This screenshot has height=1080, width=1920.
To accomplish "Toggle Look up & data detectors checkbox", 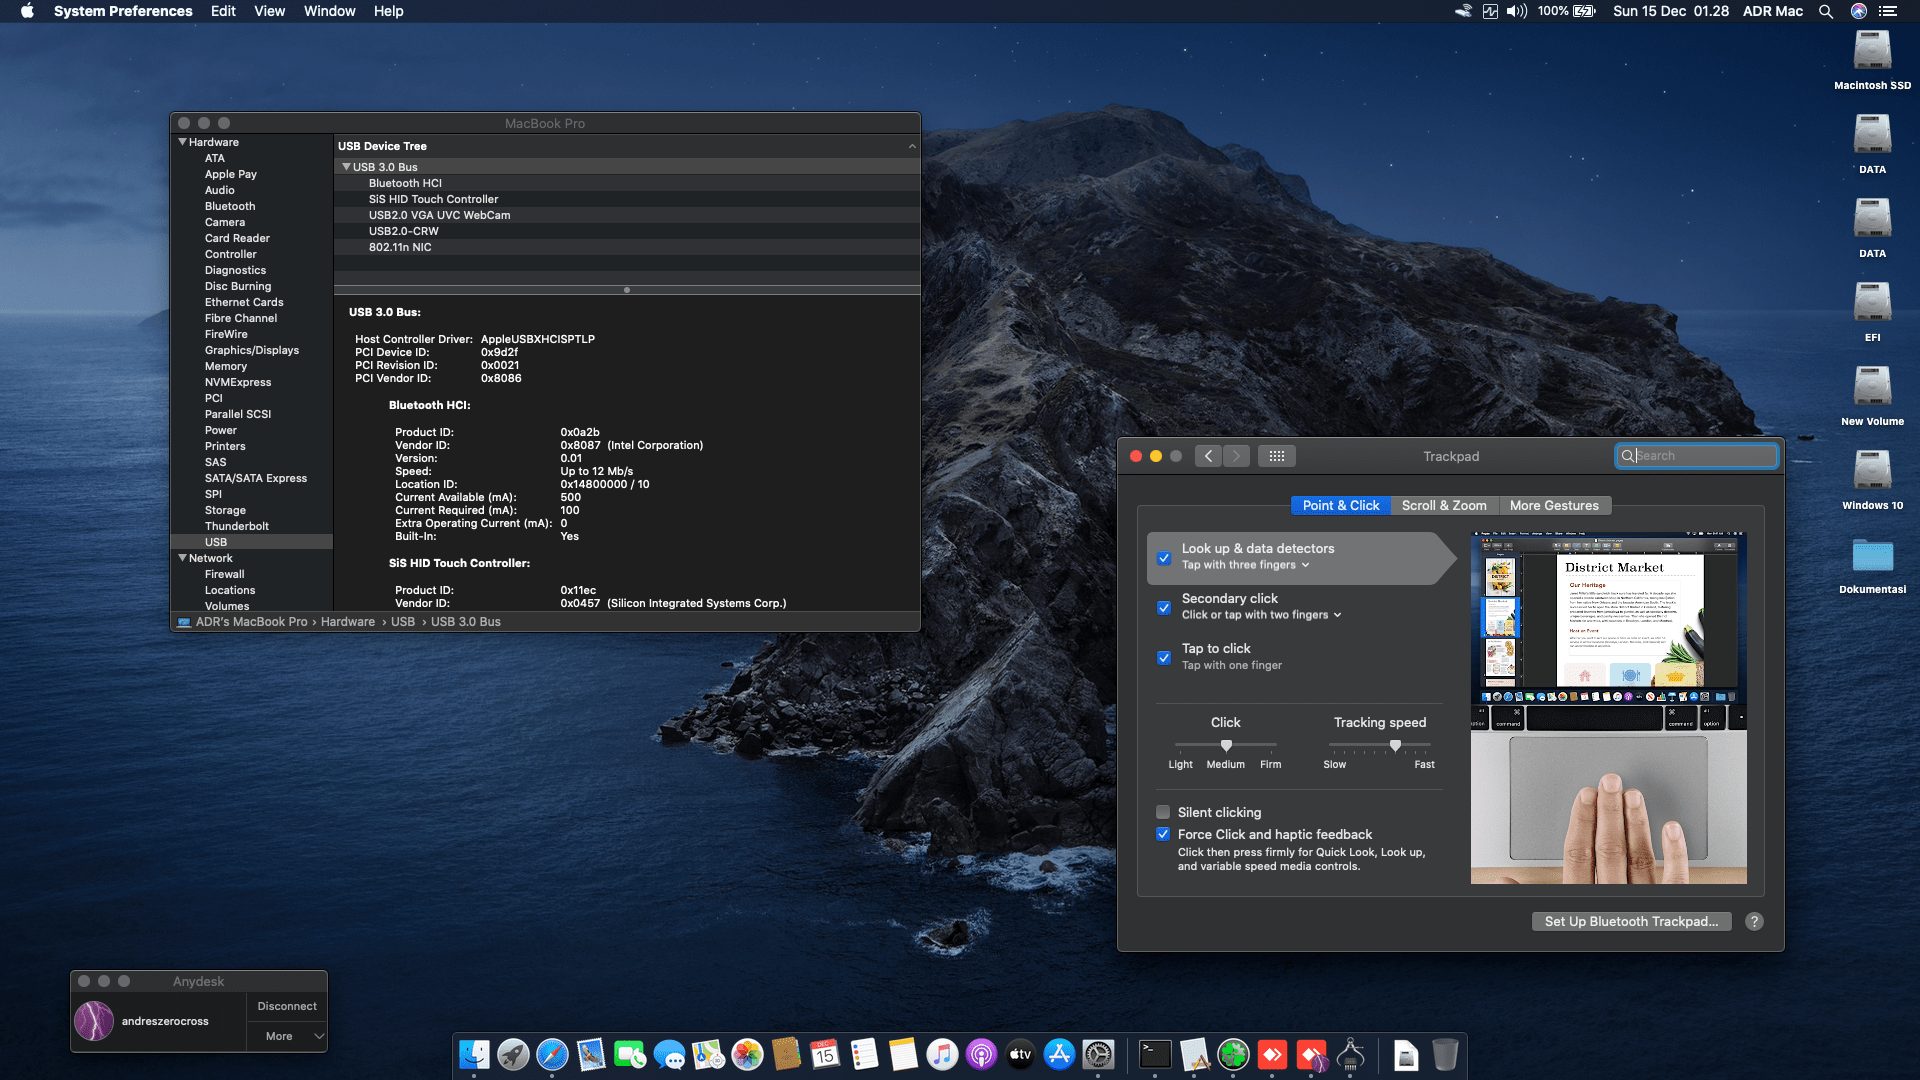I will click(1164, 558).
